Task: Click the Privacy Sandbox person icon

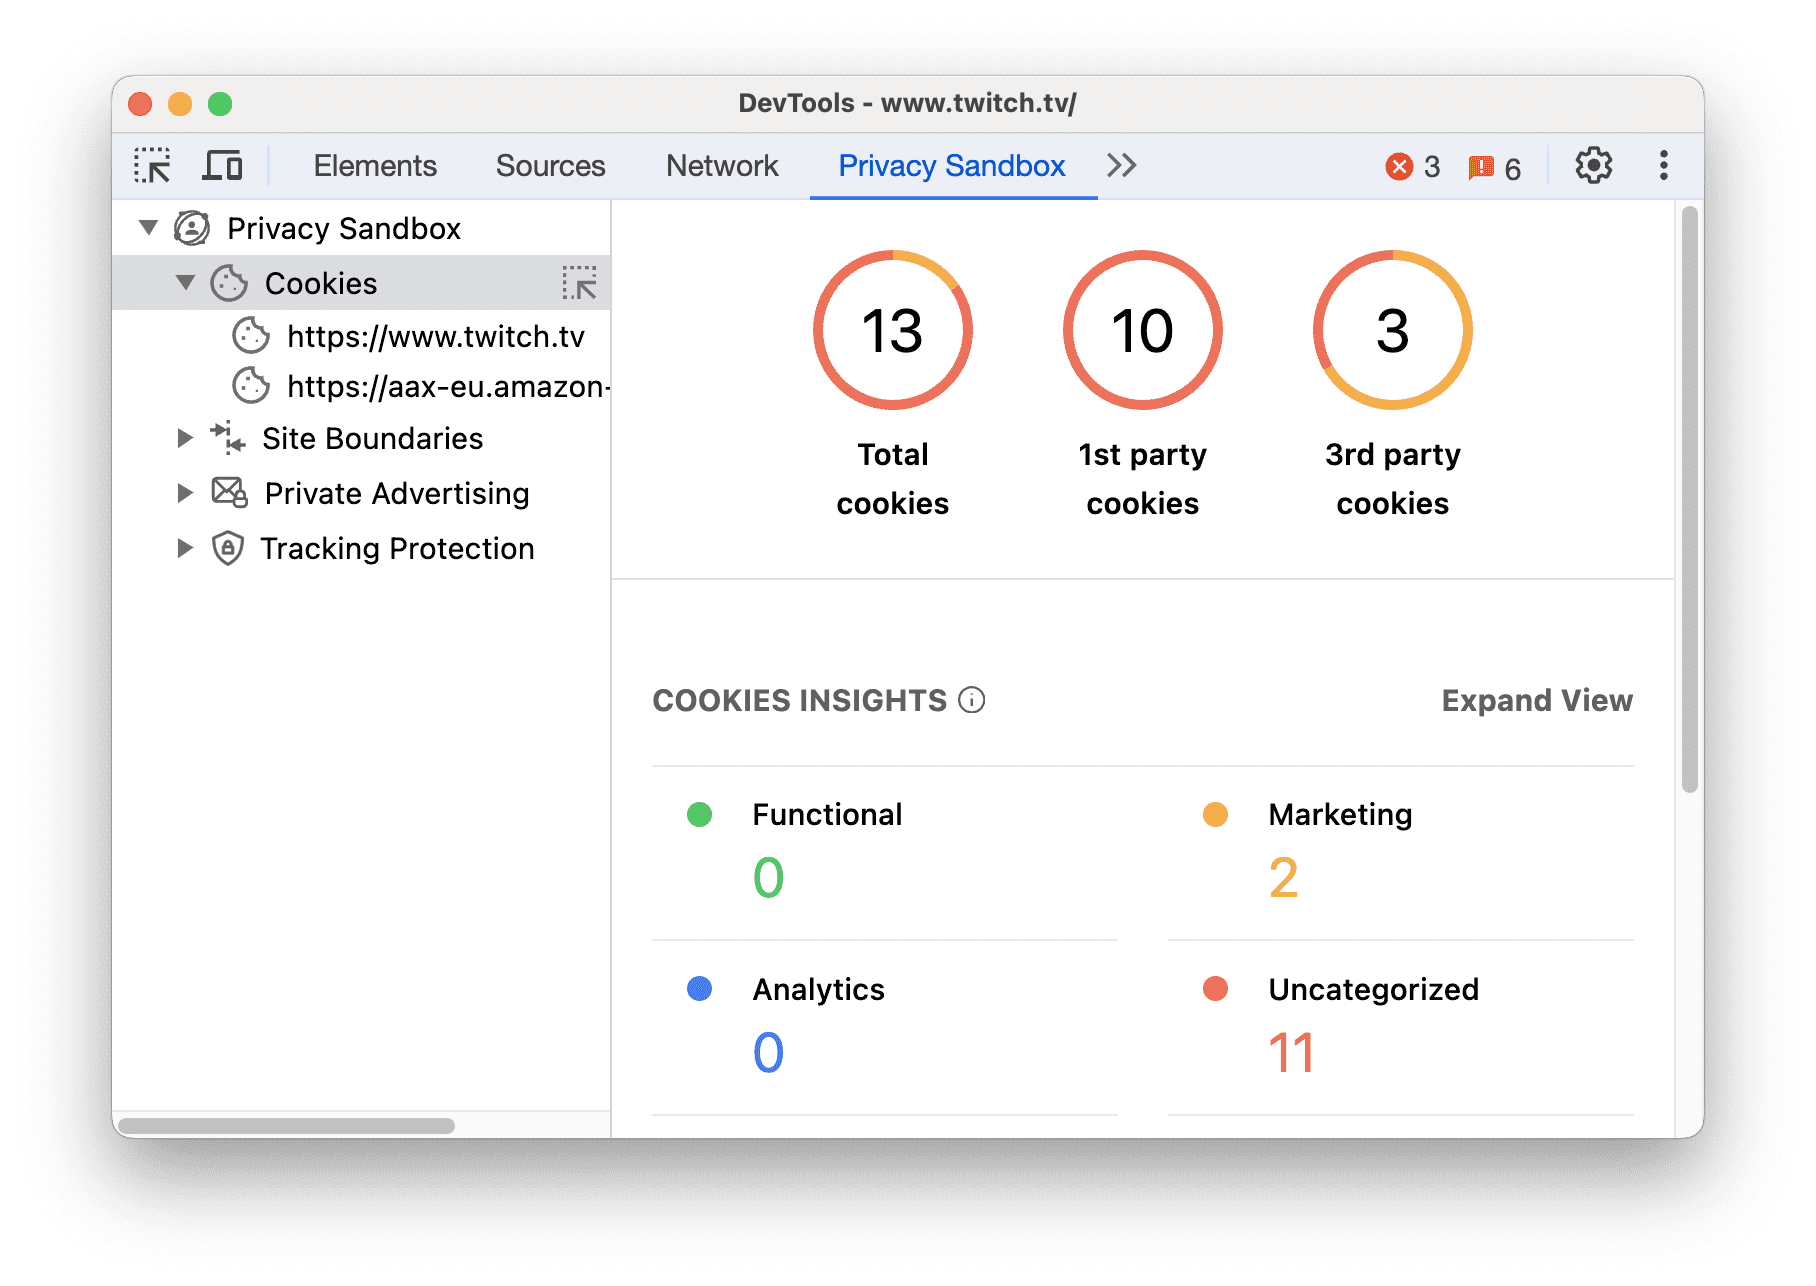Action: pos(191,228)
